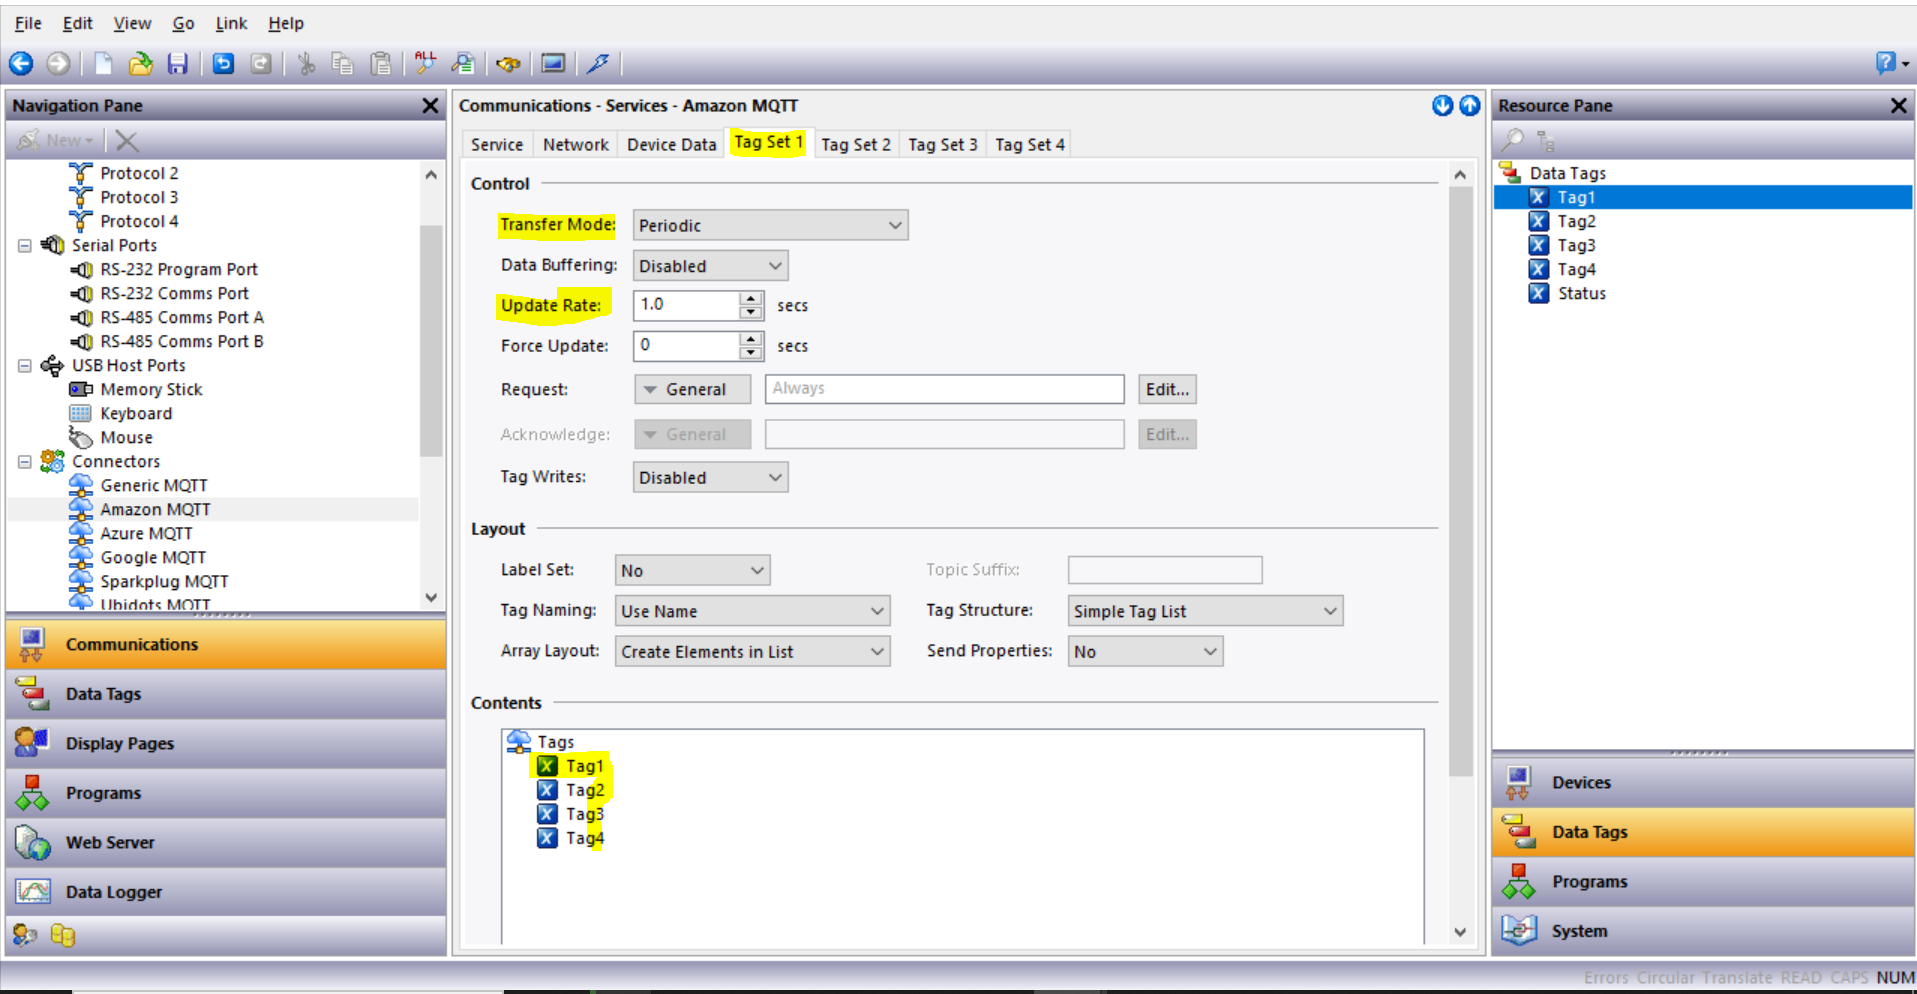Switch to the Service tab

click(497, 144)
